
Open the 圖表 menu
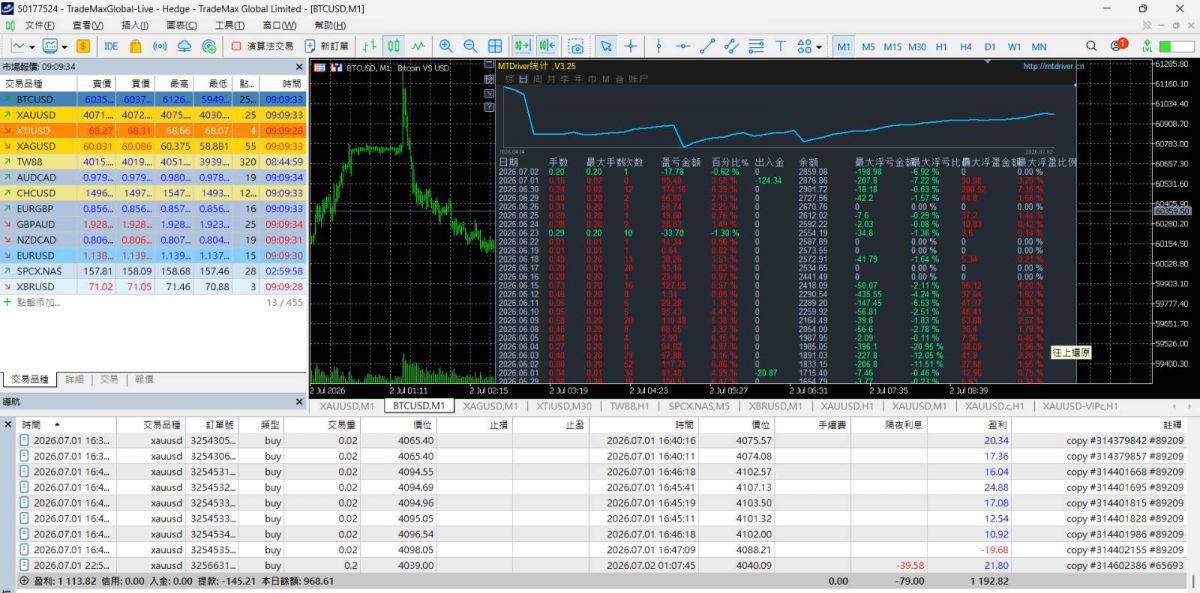pyautogui.click(x=182, y=25)
